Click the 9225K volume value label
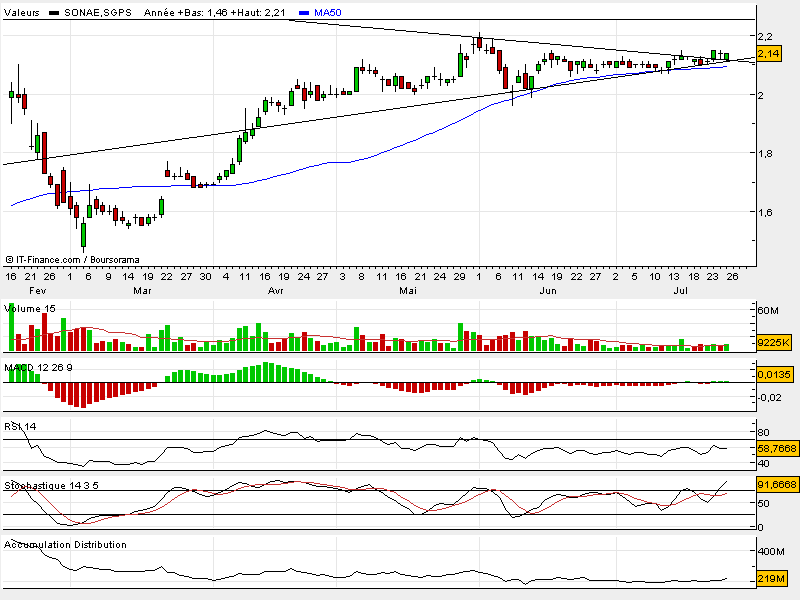Screen dimensions: 800x600 (774, 342)
